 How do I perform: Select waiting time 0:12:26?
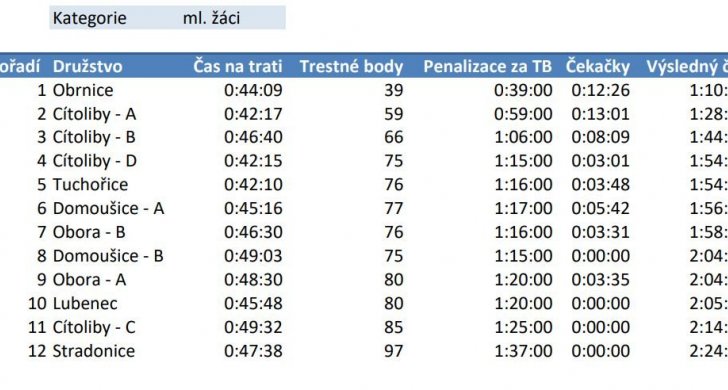tap(600, 90)
